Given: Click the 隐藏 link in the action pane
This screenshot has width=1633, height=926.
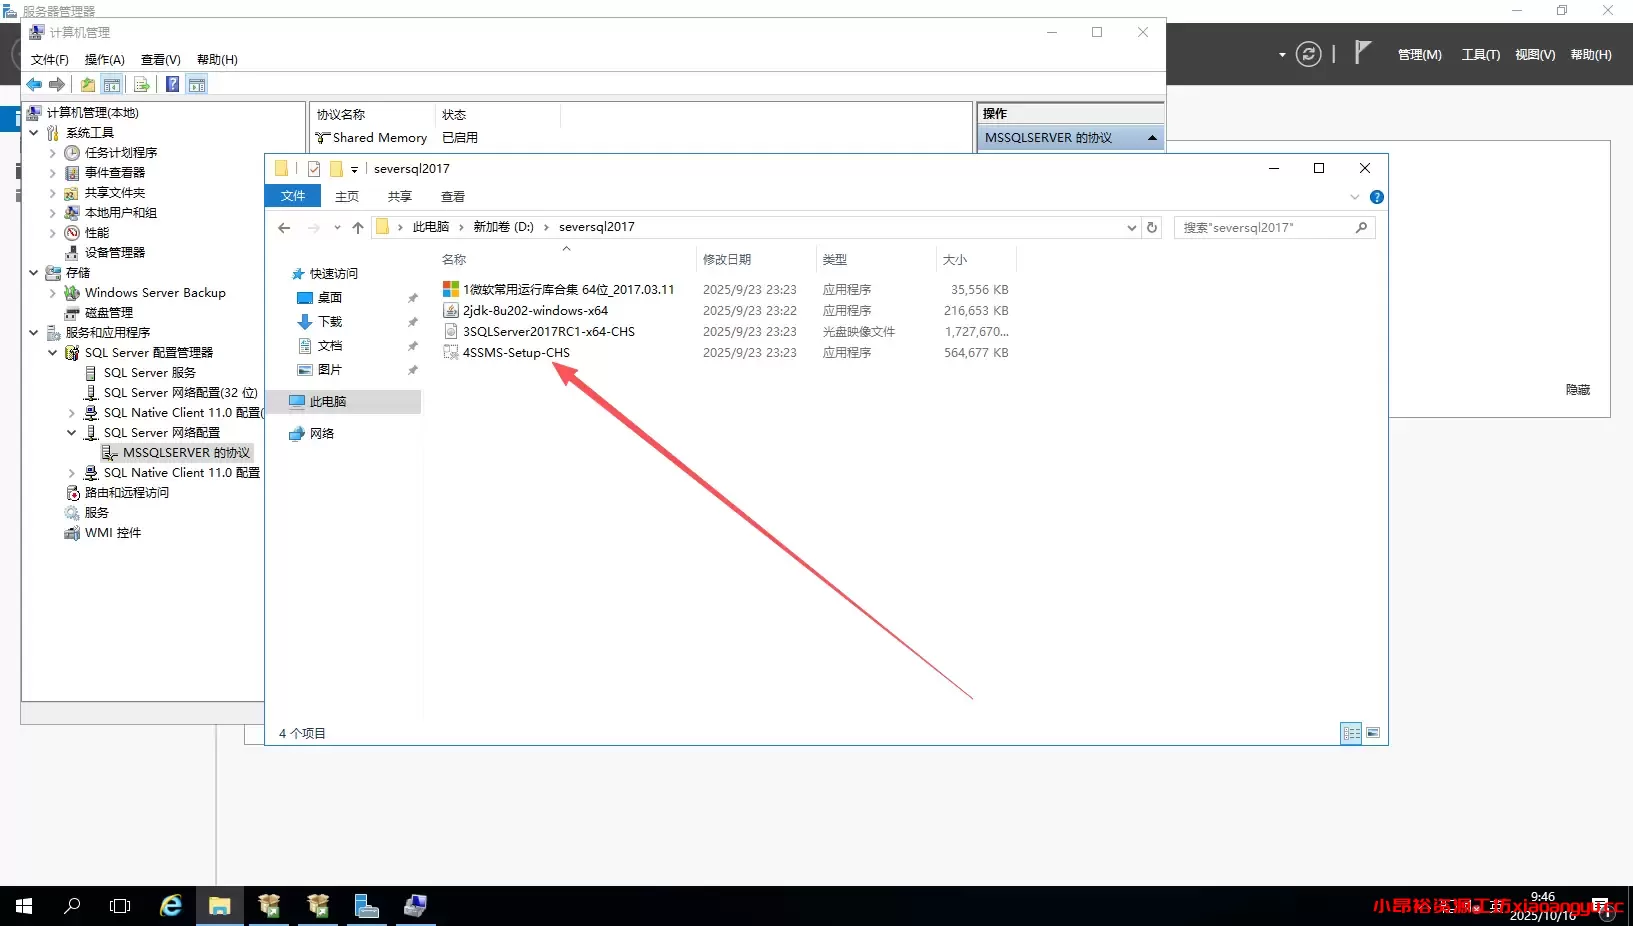Looking at the screenshot, I should point(1578,389).
